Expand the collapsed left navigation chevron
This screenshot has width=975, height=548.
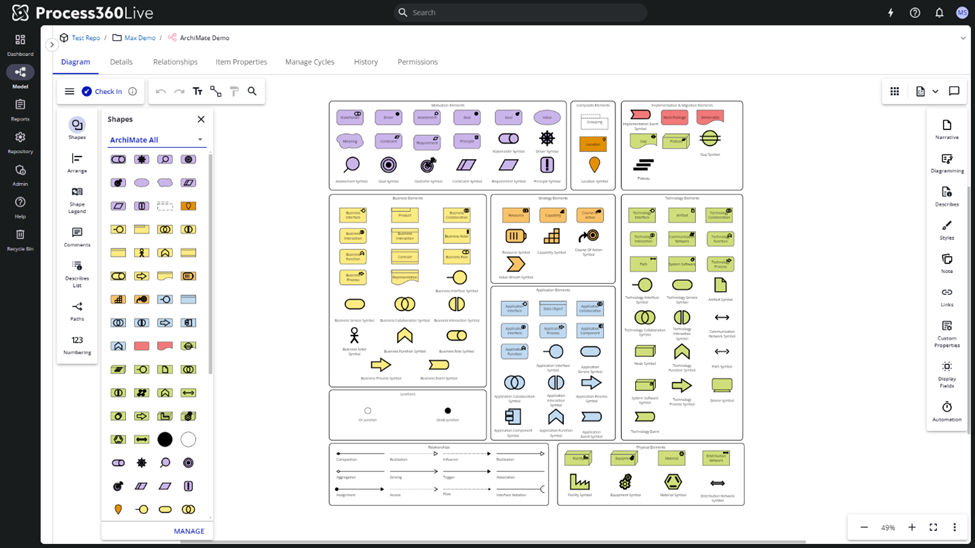pyautogui.click(x=52, y=44)
